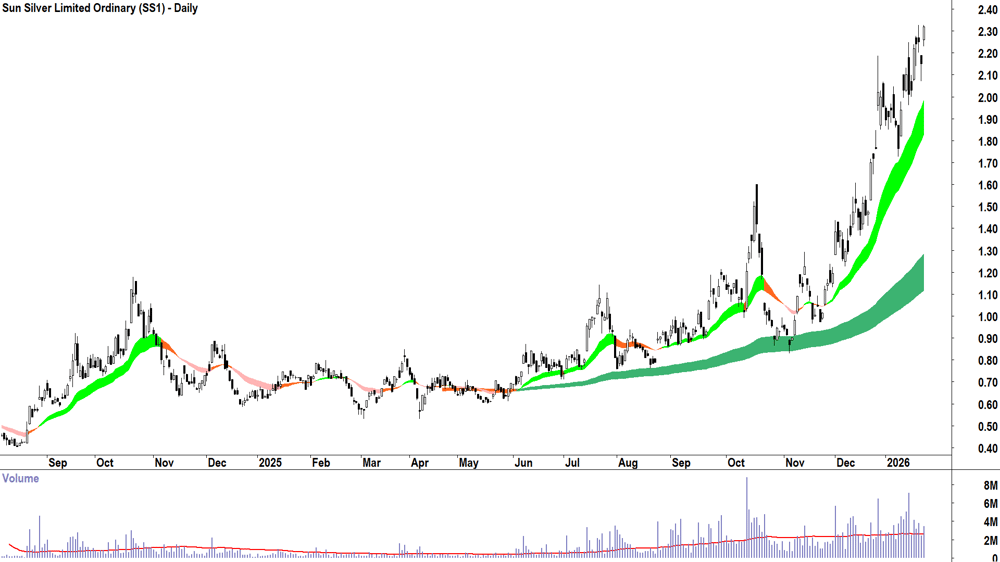Click the 1.80 price axis label
This screenshot has height=562, width=1000.
tap(987, 142)
